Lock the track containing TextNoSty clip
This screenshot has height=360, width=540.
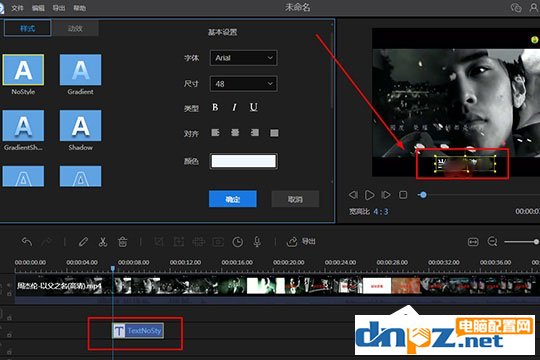tap(9, 335)
